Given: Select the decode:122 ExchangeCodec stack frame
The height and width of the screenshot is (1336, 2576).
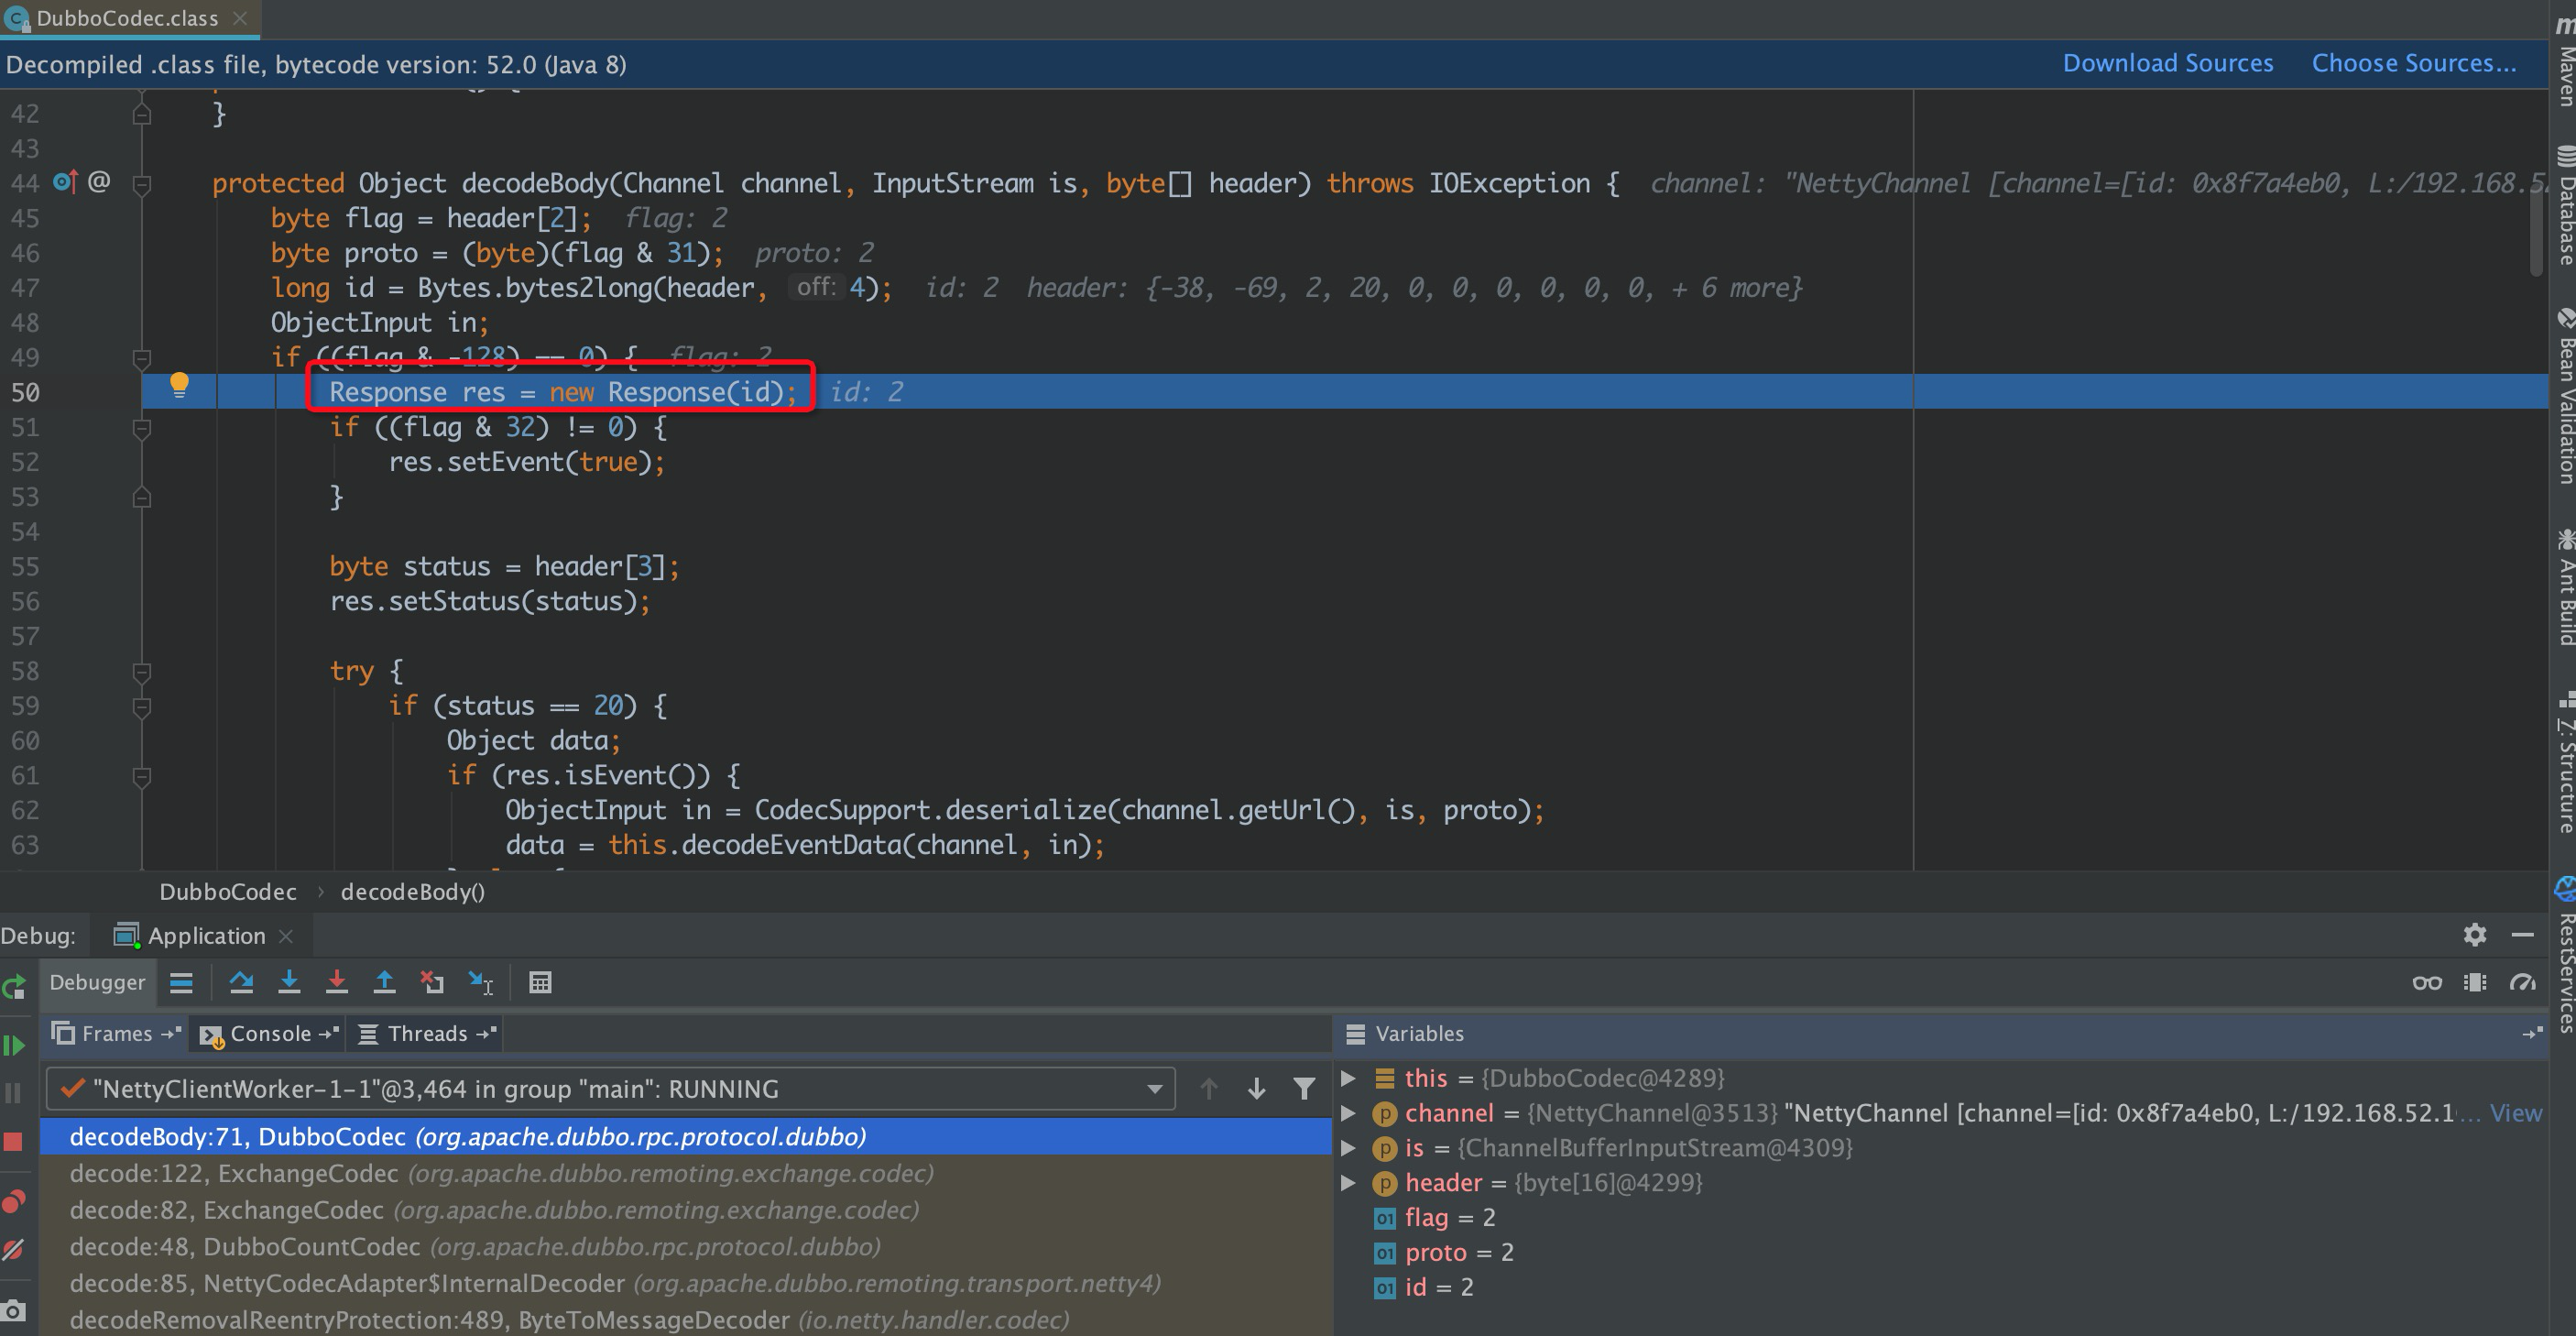Looking at the screenshot, I should click(500, 1173).
